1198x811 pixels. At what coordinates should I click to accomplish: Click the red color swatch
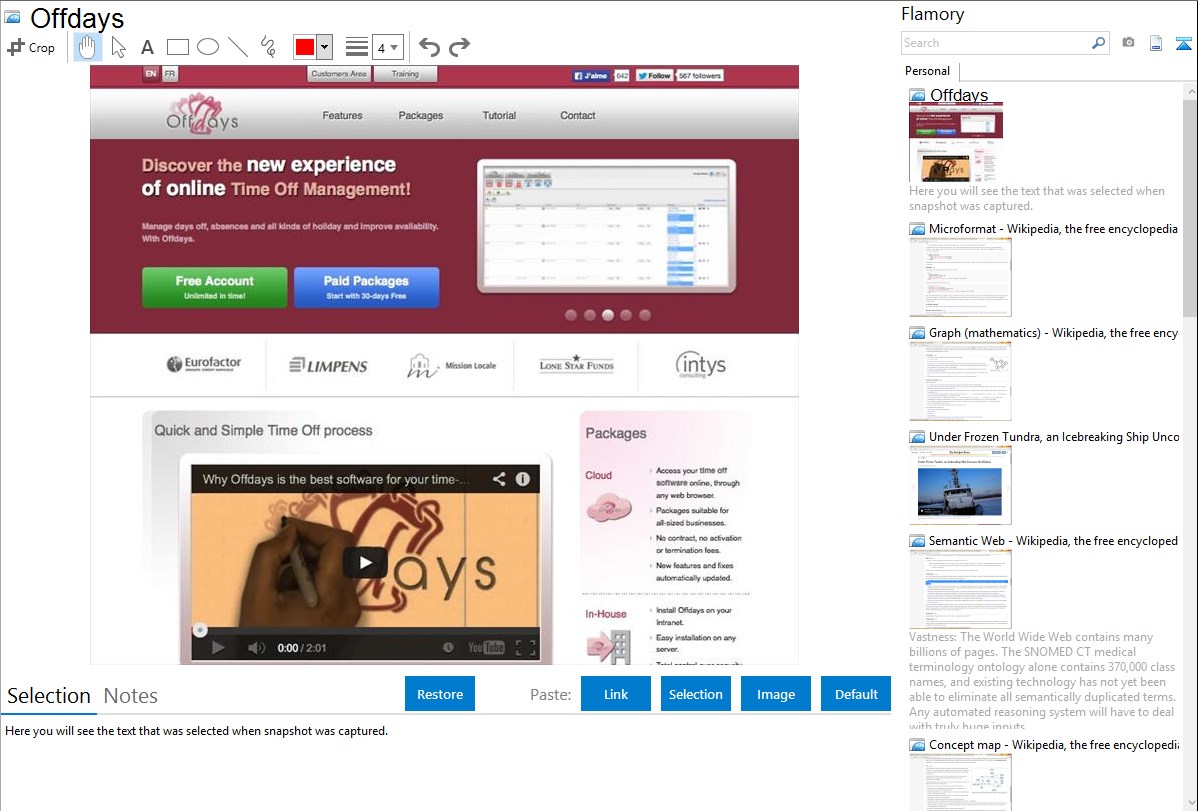pos(305,47)
